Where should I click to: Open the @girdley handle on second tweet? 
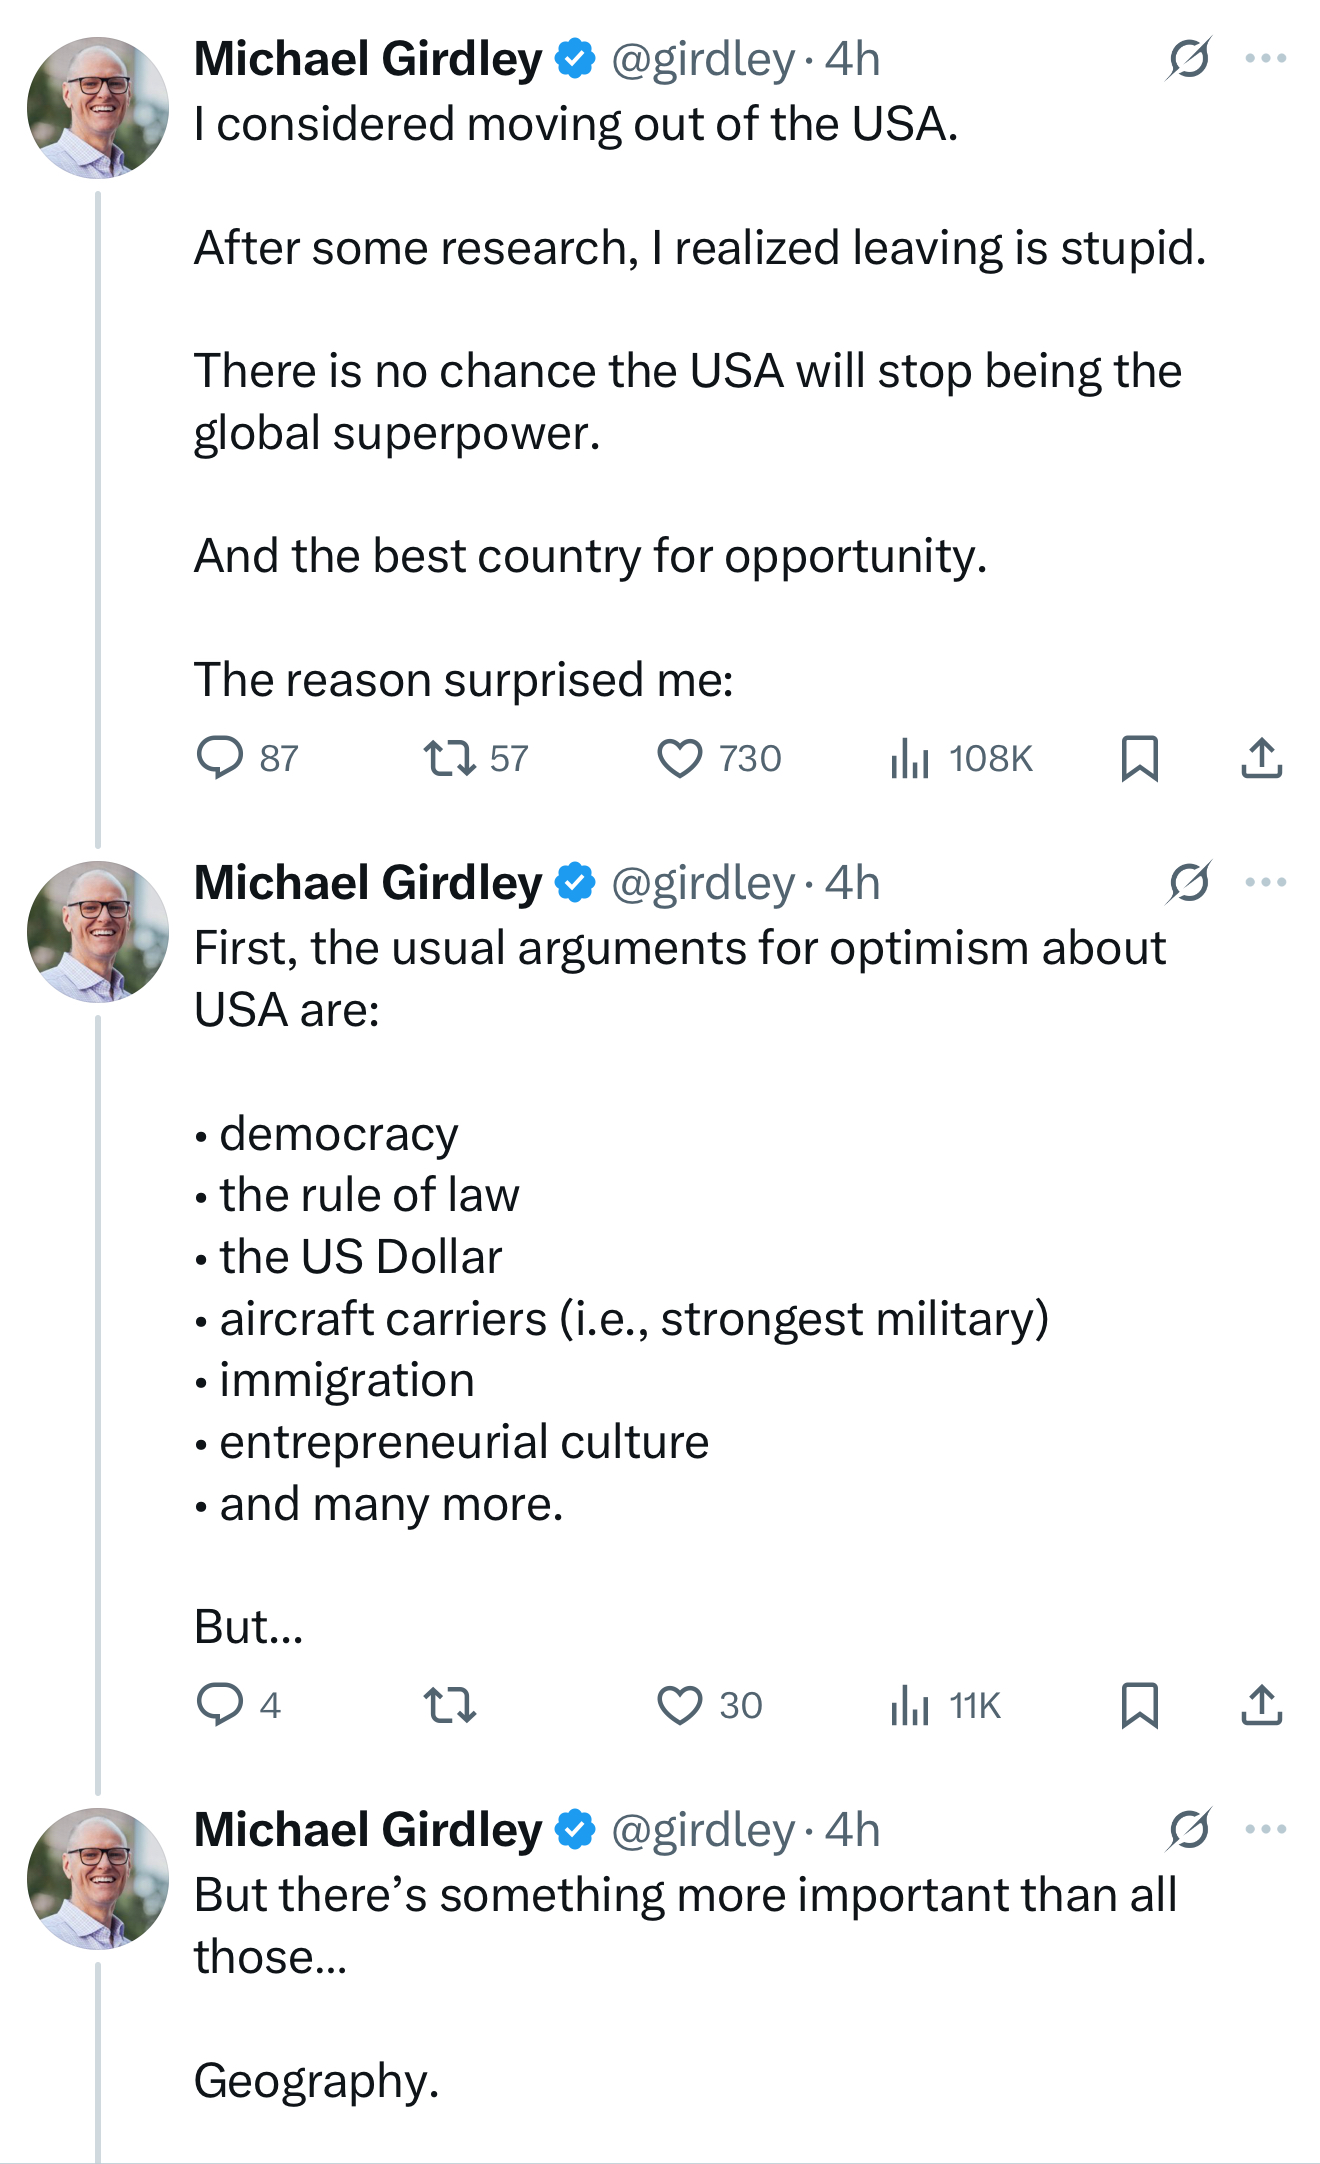tap(703, 883)
